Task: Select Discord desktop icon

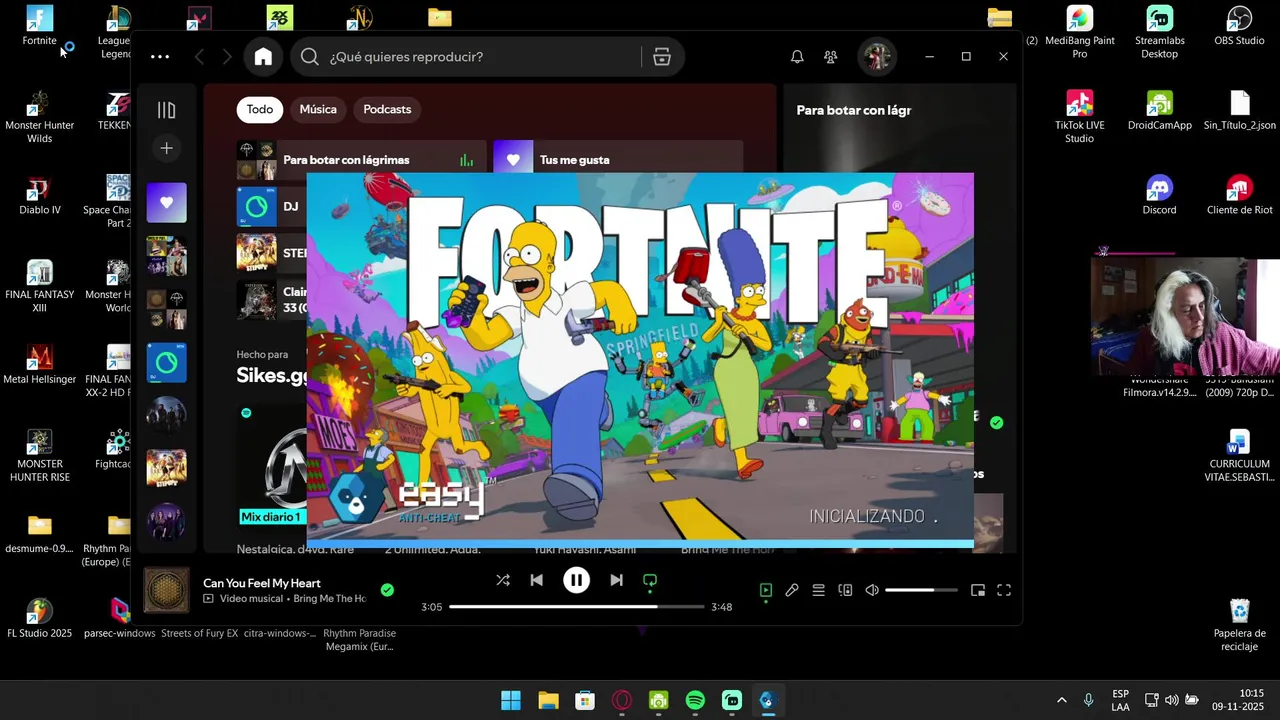Action: coord(1159,196)
